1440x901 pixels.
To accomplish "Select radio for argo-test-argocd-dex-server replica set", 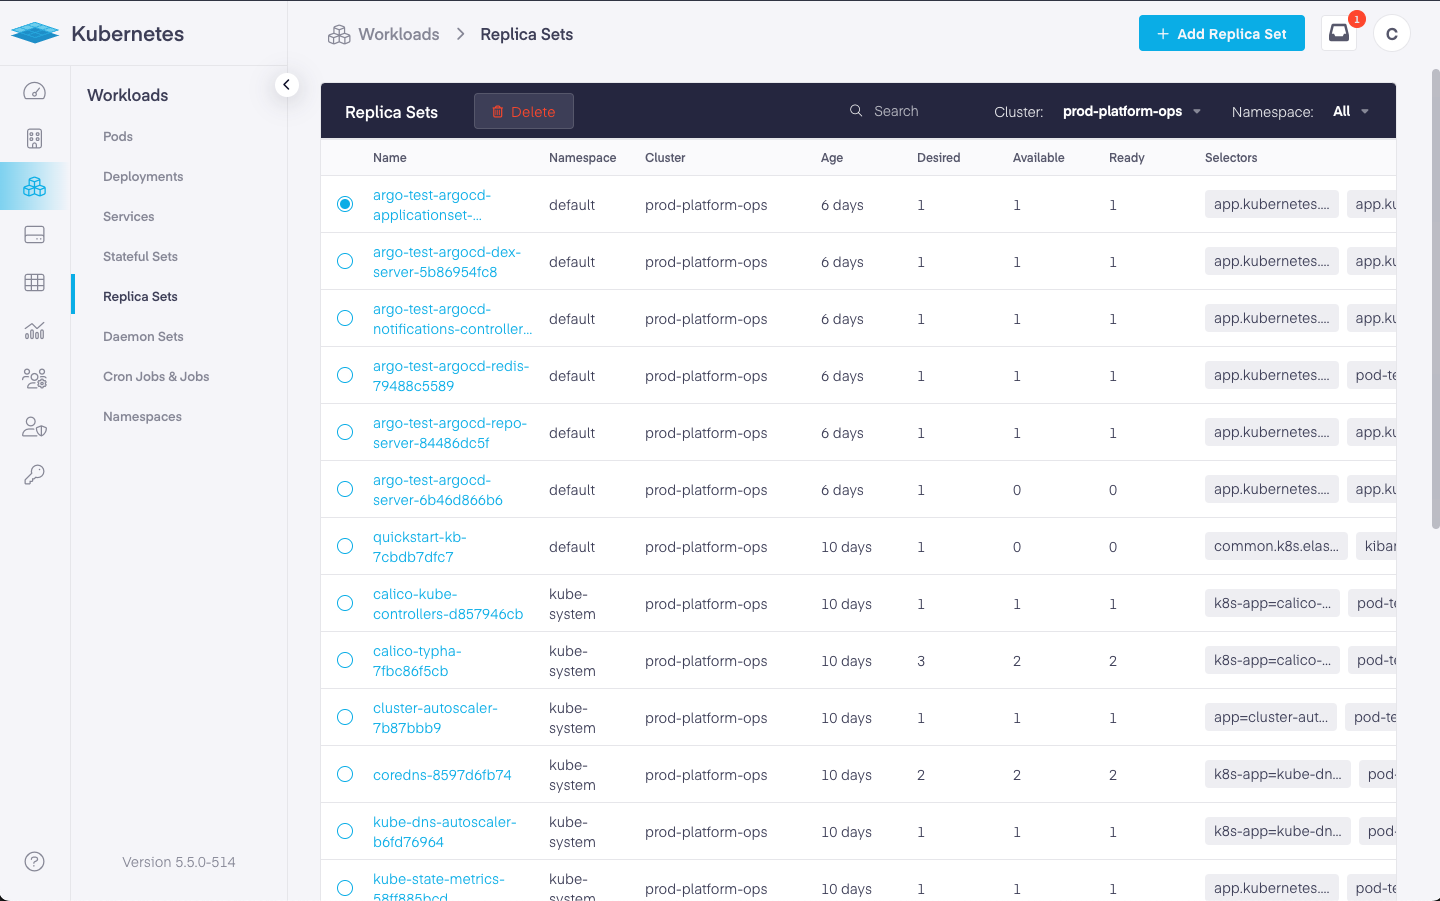I will [345, 261].
